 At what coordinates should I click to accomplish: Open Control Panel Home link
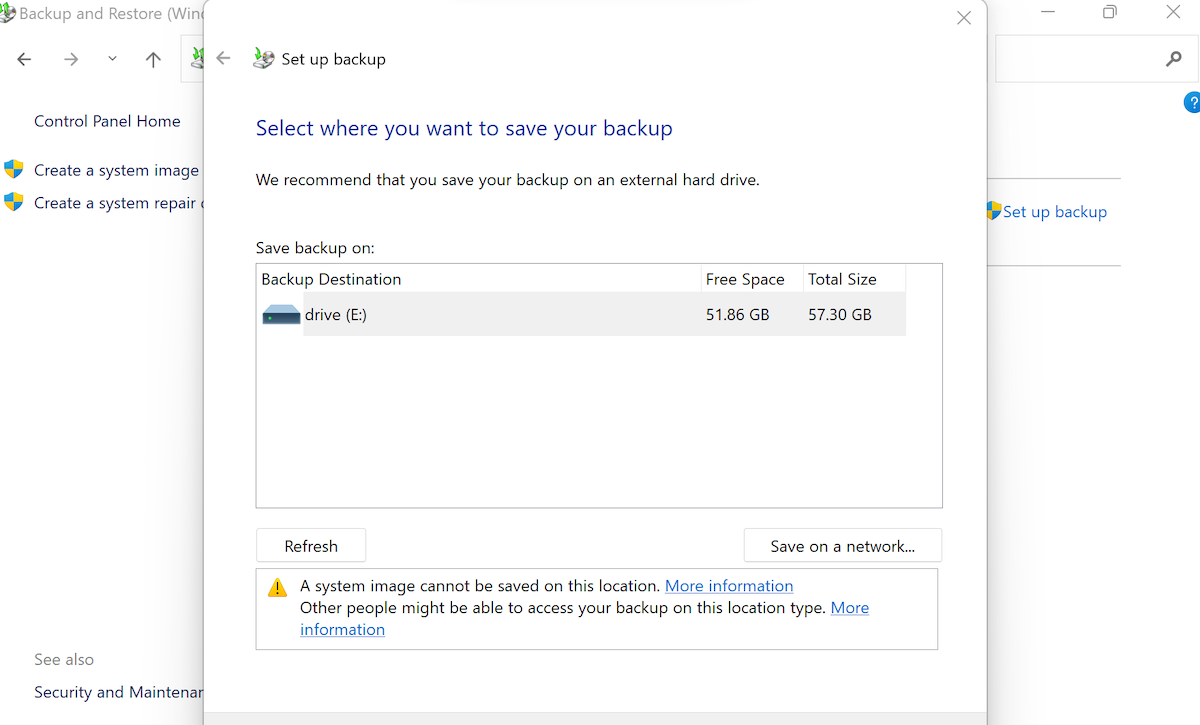point(107,121)
